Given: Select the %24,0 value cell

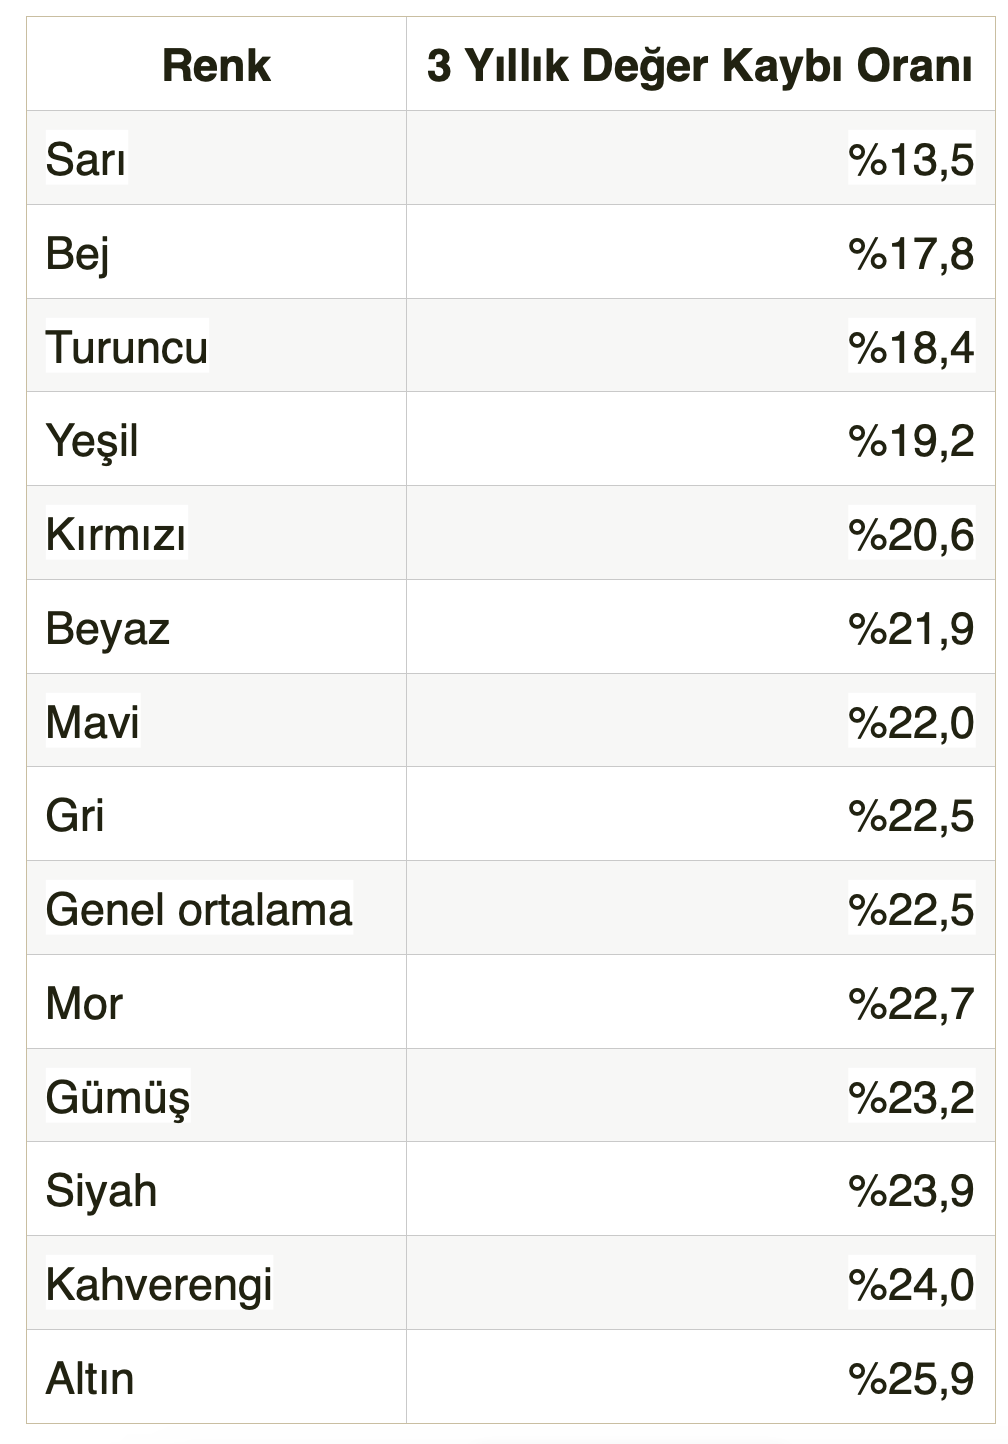Looking at the screenshot, I should click(x=911, y=1284).
